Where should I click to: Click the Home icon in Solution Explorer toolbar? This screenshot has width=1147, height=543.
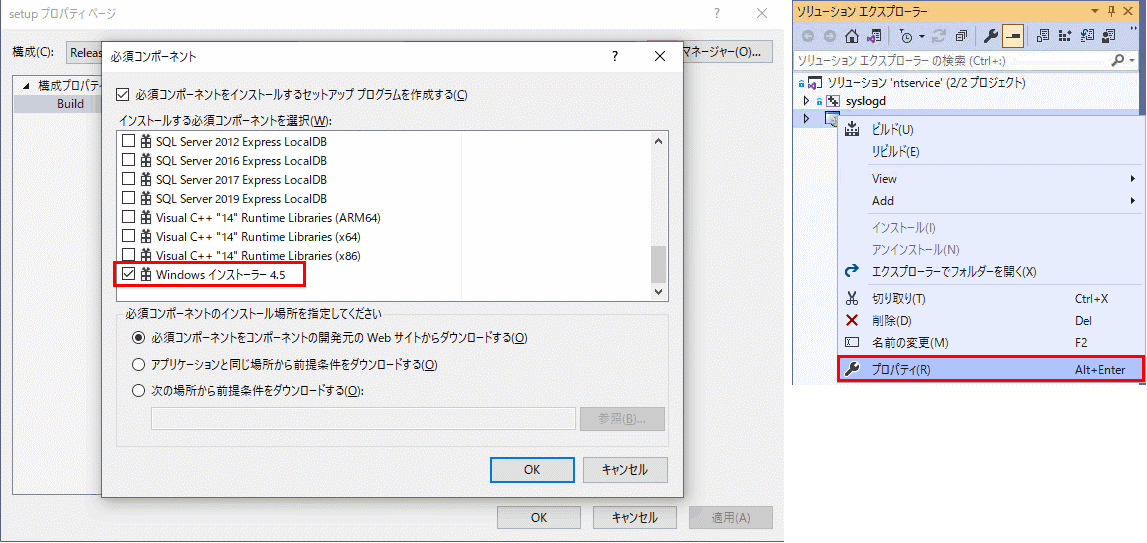tap(851, 35)
